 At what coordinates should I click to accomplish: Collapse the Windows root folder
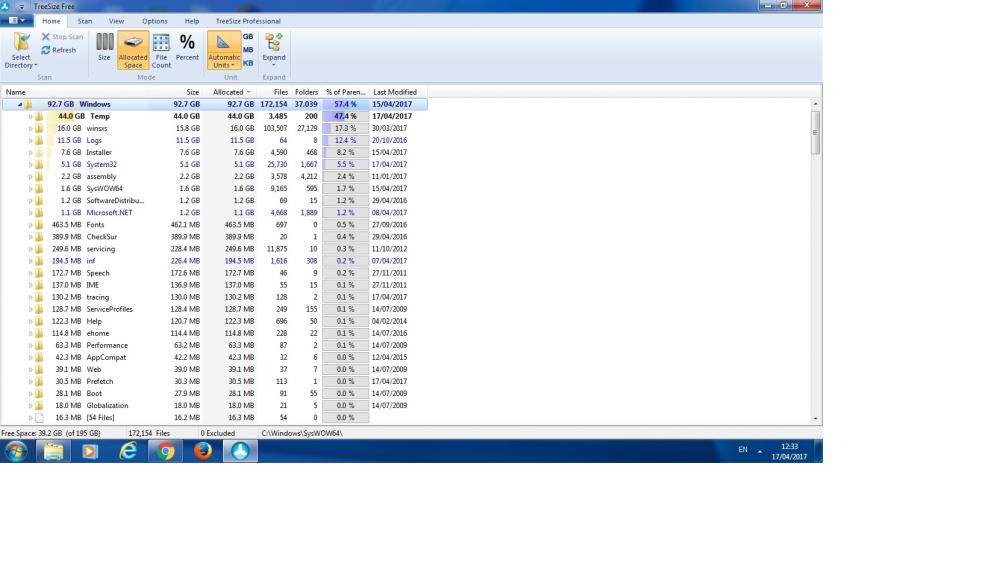[x=20, y=104]
